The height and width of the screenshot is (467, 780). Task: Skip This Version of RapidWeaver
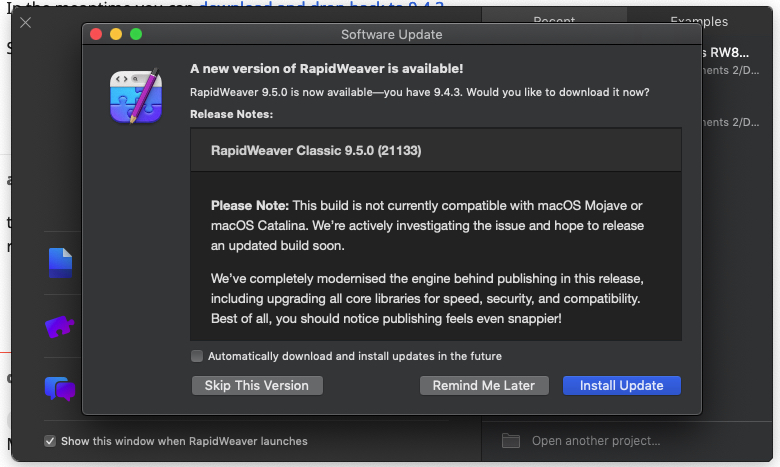[x=257, y=385]
